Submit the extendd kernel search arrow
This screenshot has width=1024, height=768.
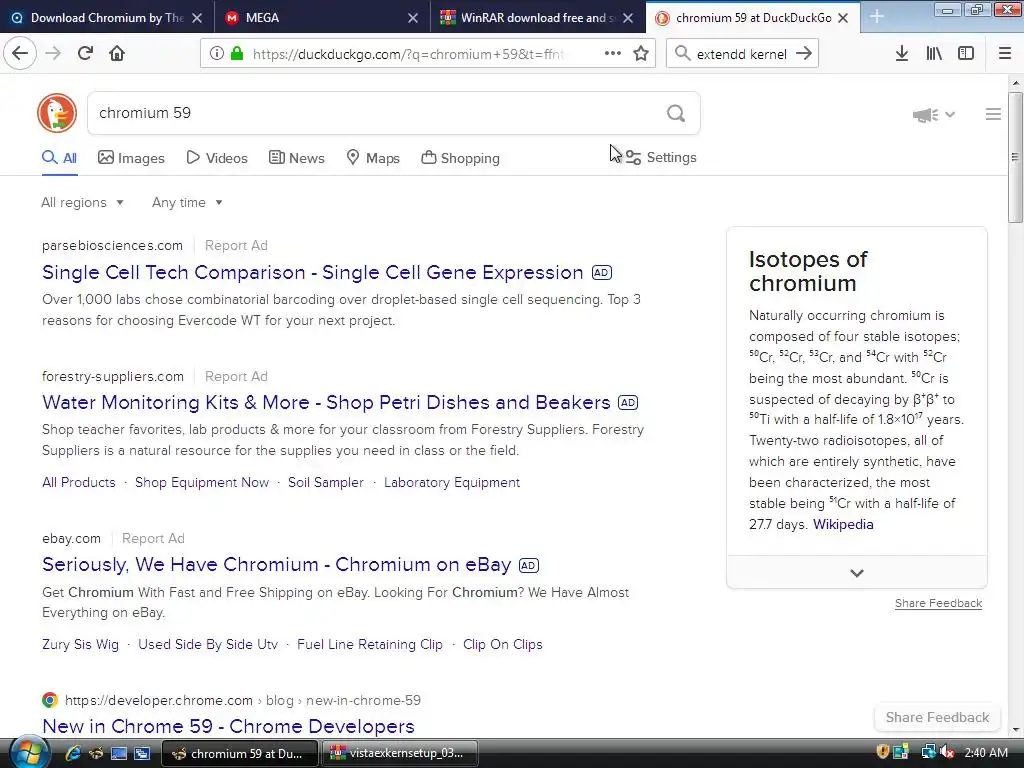click(x=804, y=53)
